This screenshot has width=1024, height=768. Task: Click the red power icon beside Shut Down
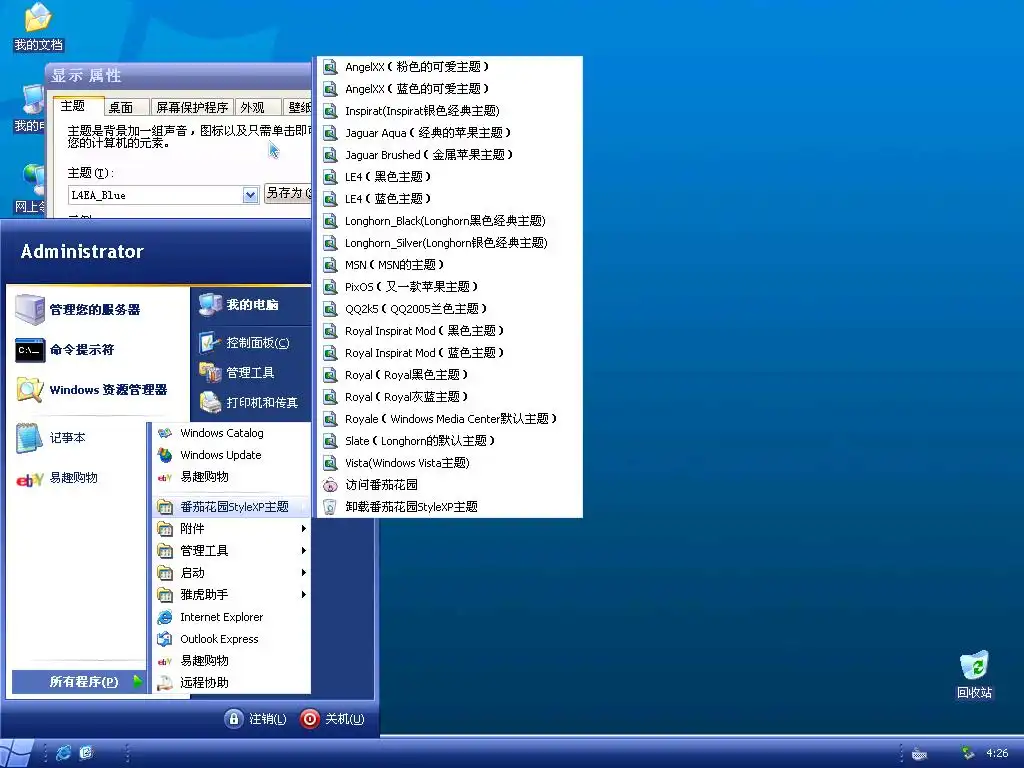click(x=310, y=718)
